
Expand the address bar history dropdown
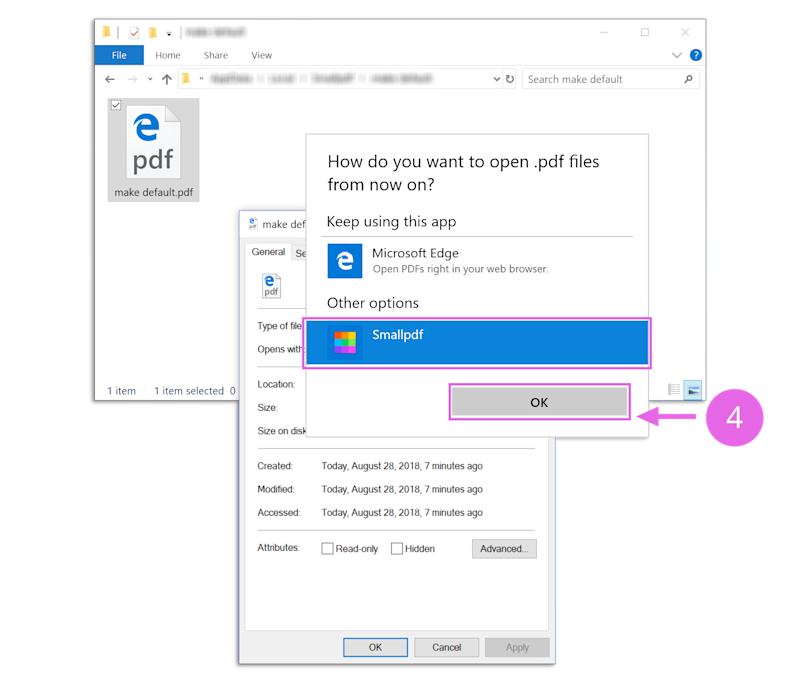[496, 79]
